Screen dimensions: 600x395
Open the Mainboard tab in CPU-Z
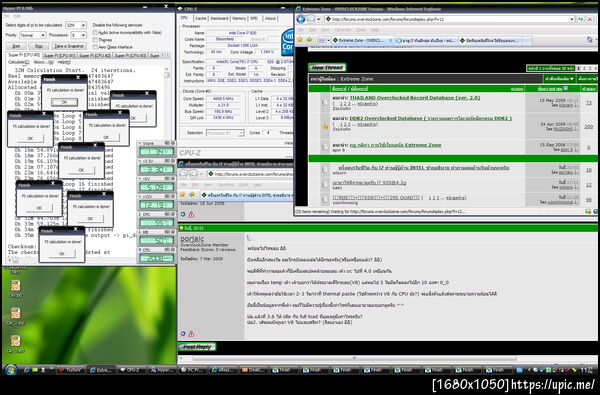click(x=220, y=18)
